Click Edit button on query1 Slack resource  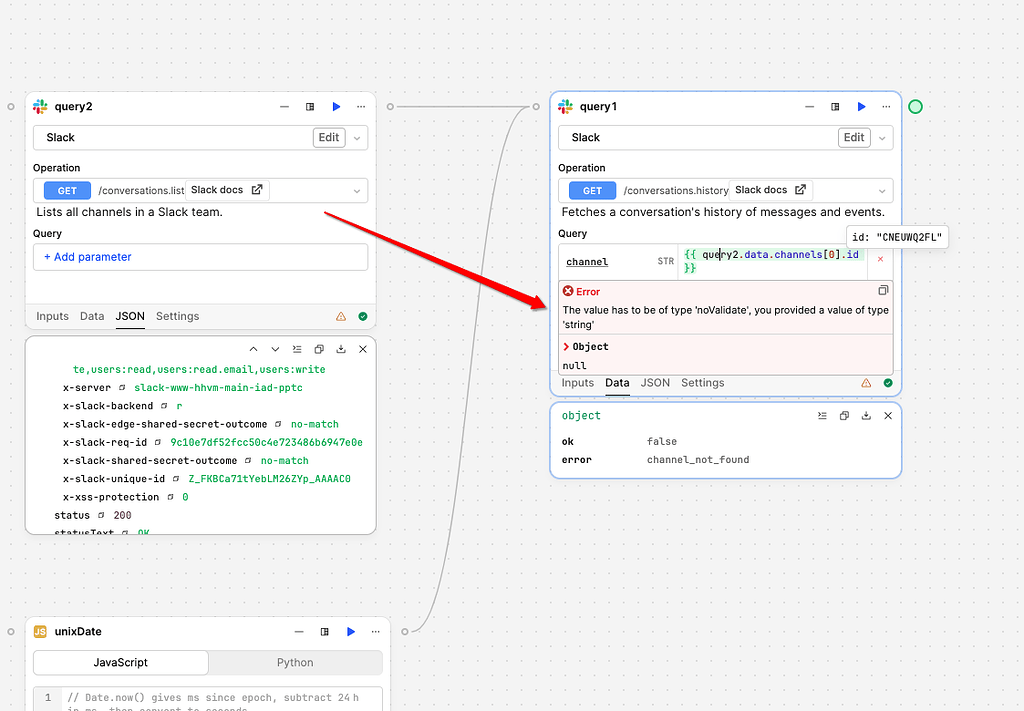pyautogui.click(x=854, y=138)
